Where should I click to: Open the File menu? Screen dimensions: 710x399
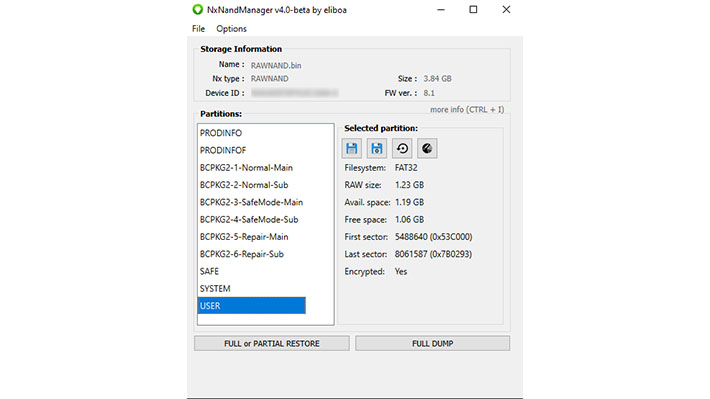tap(198, 29)
